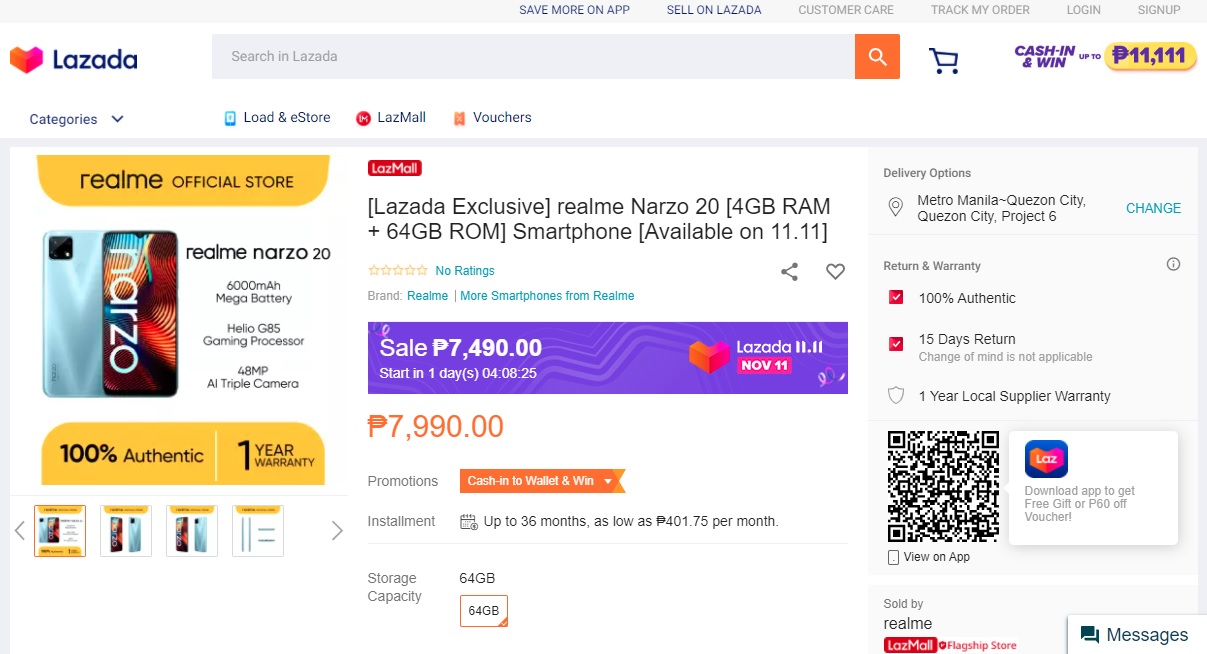
Task: Click the Laz app icon
Action: pos(1046,459)
